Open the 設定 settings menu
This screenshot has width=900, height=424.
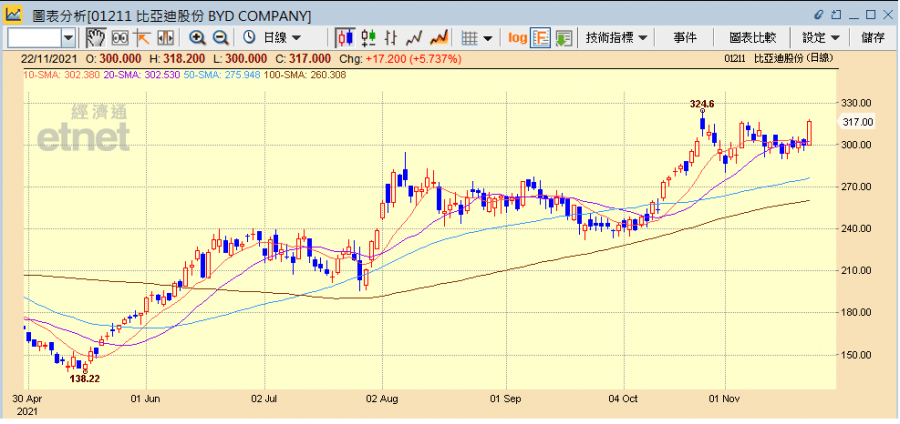[x=820, y=37]
